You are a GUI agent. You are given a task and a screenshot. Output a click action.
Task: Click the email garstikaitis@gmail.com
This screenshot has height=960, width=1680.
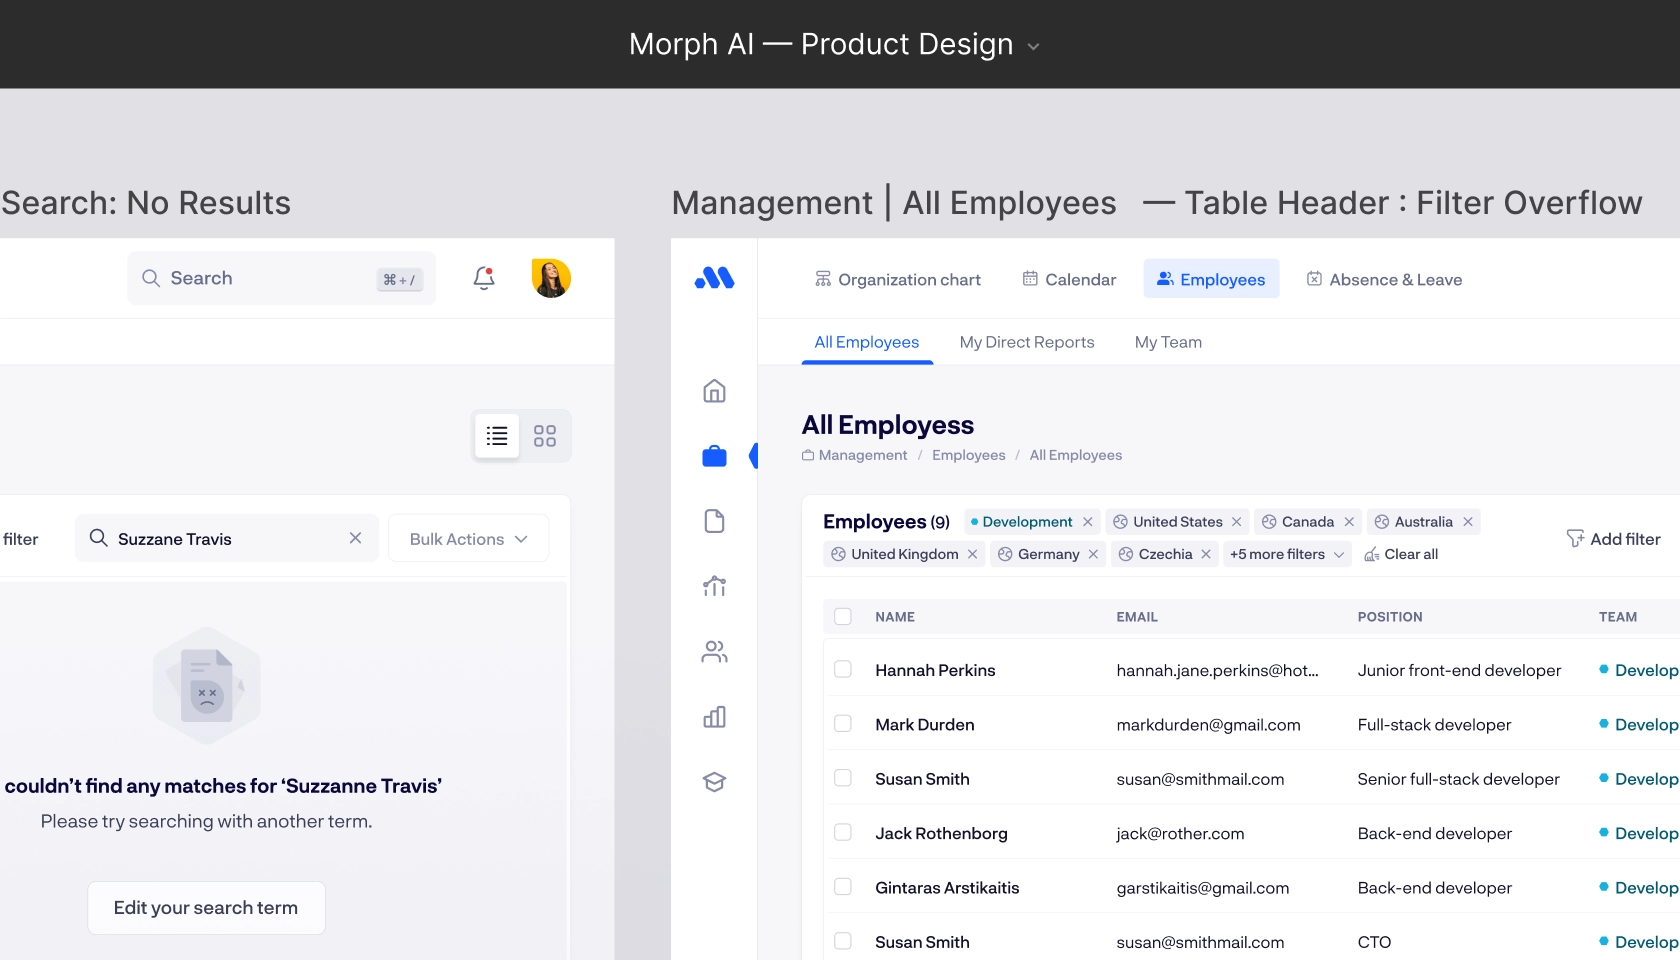click(x=1203, y=887)
